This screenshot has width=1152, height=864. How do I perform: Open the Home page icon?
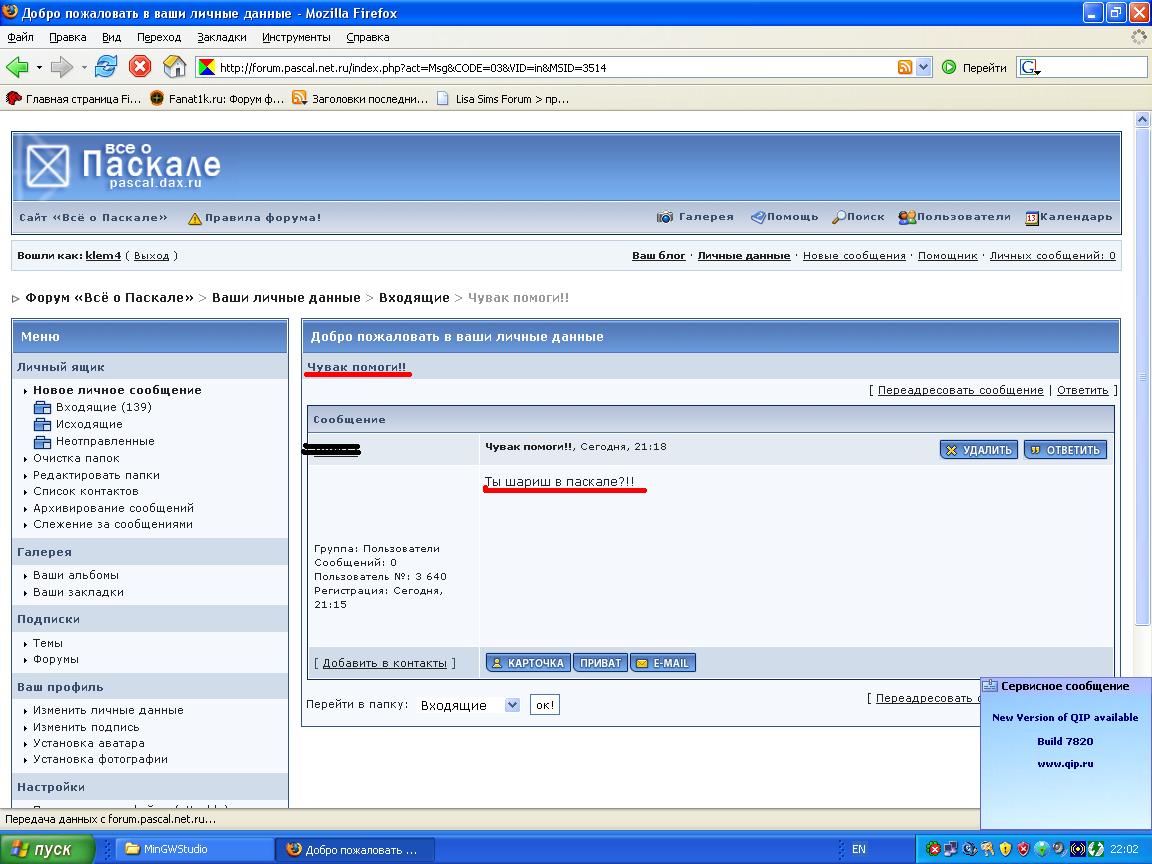[x=174, y=67]
